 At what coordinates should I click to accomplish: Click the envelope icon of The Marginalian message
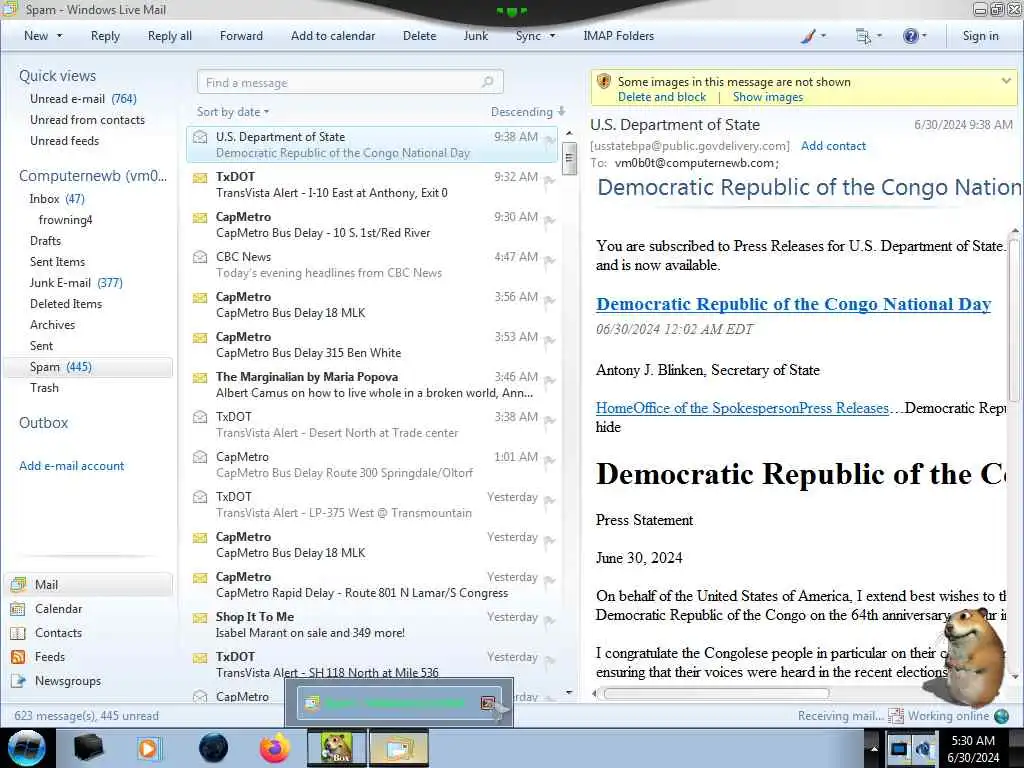click(200, 377)
